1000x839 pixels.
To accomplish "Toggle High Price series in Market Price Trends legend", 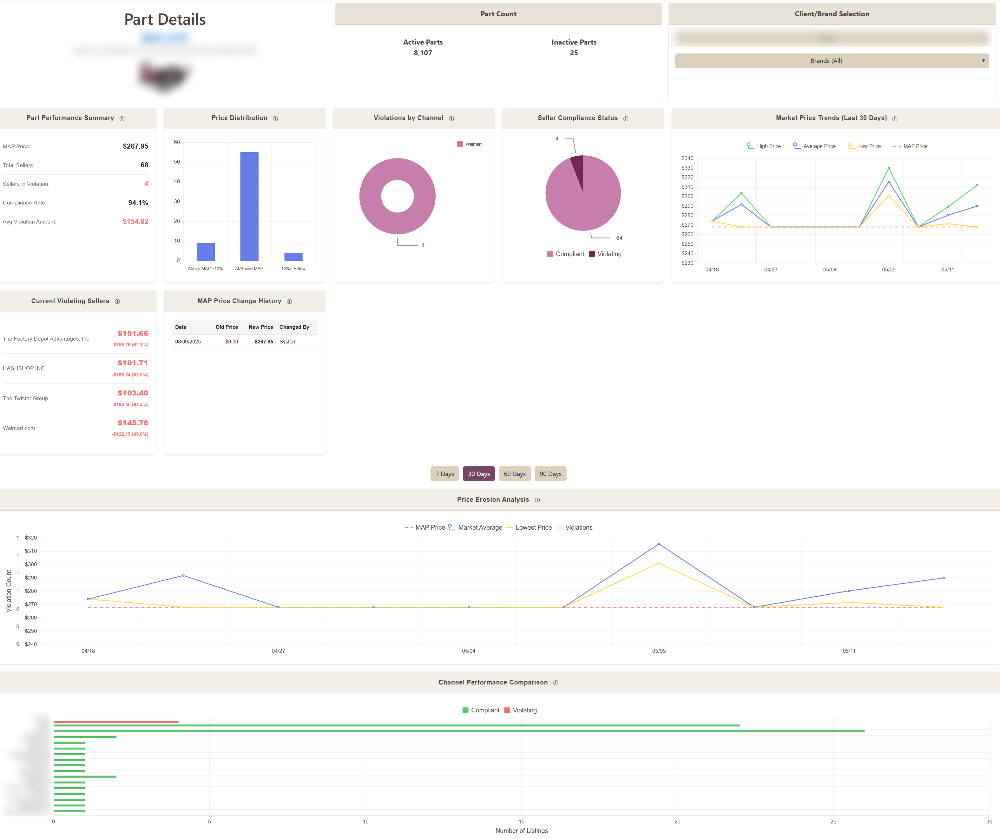I will (763, 146).
